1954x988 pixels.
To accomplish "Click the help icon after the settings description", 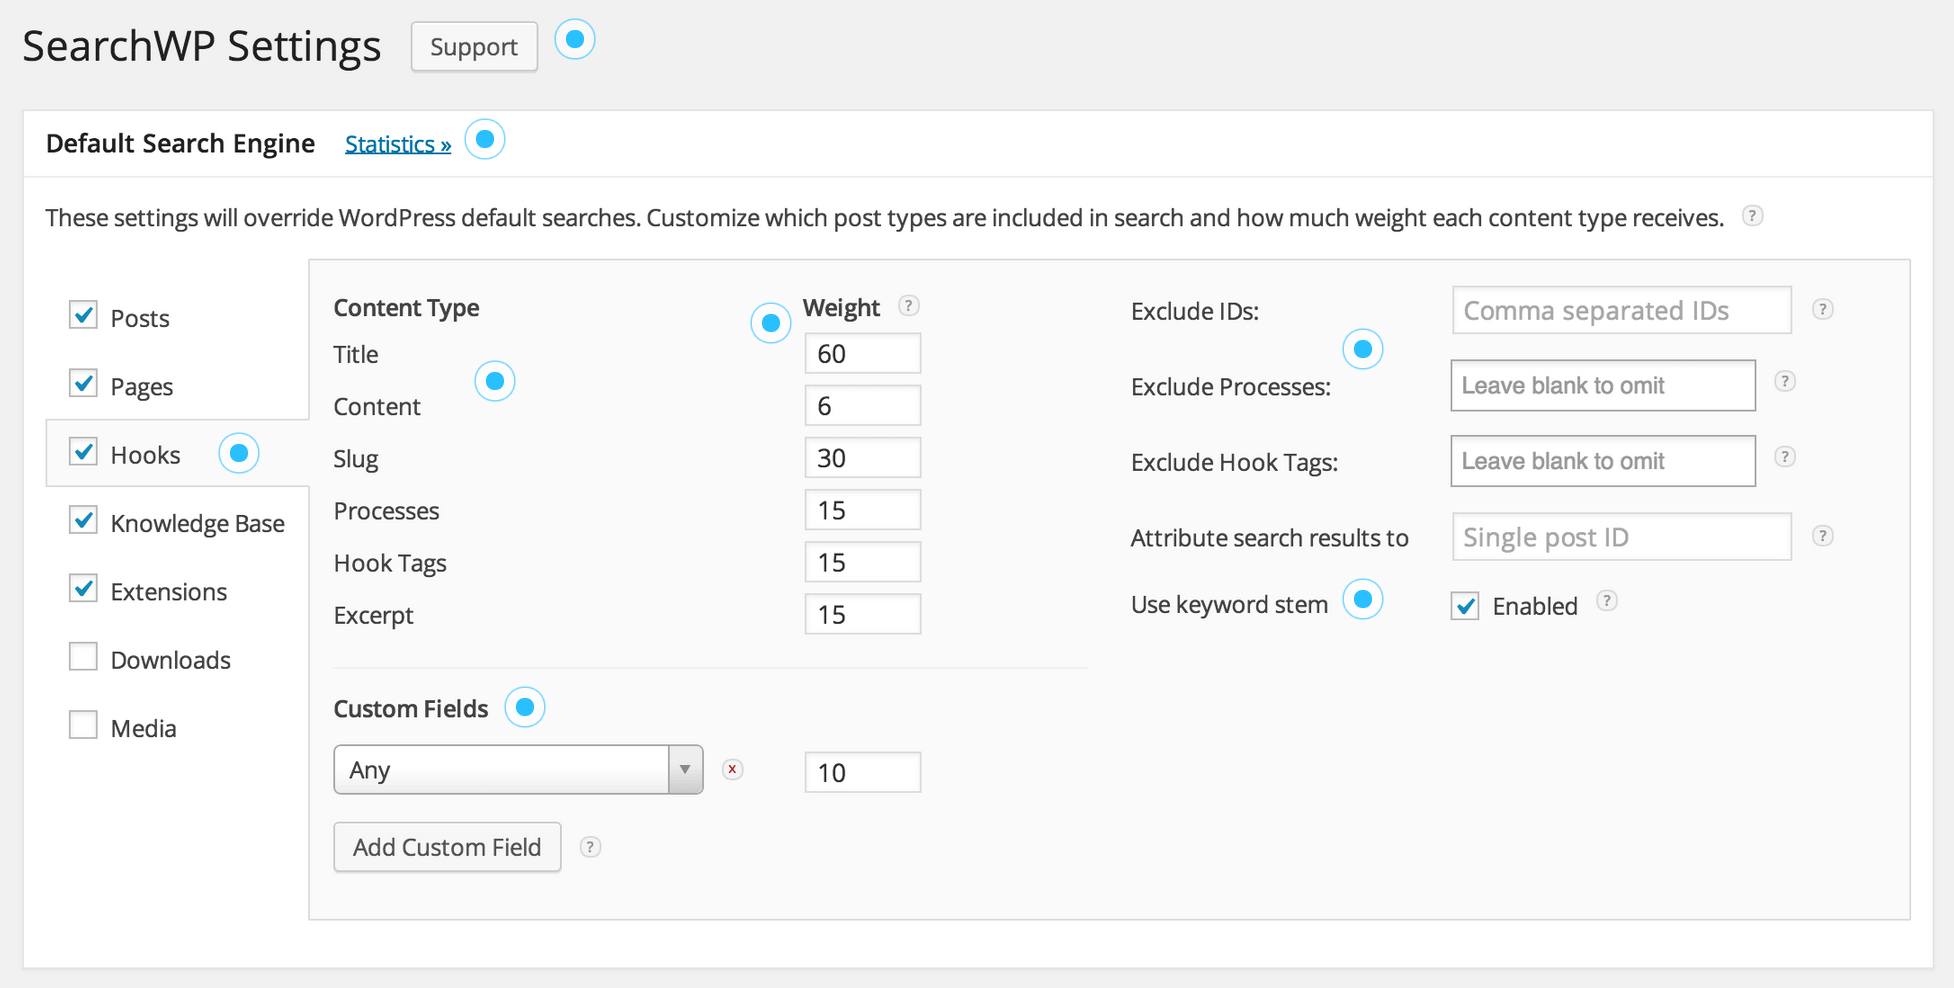I will coord(1752,216).
